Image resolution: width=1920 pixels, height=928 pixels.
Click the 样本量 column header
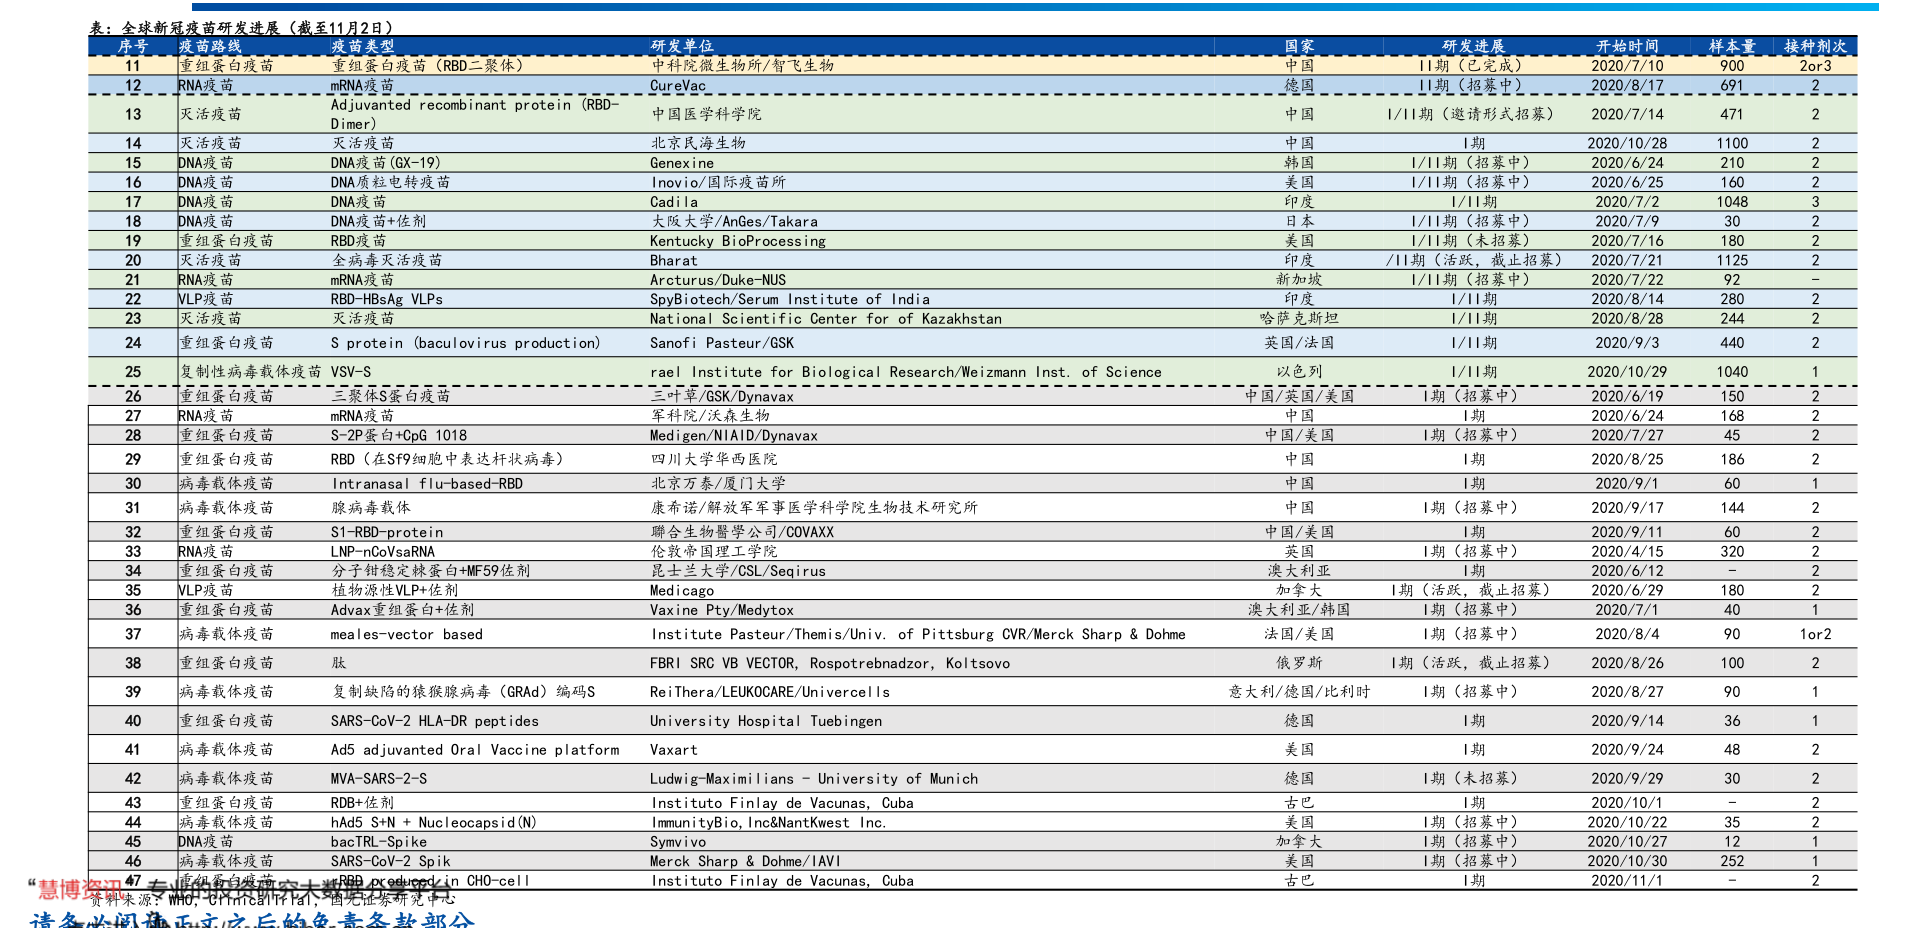1732,46
